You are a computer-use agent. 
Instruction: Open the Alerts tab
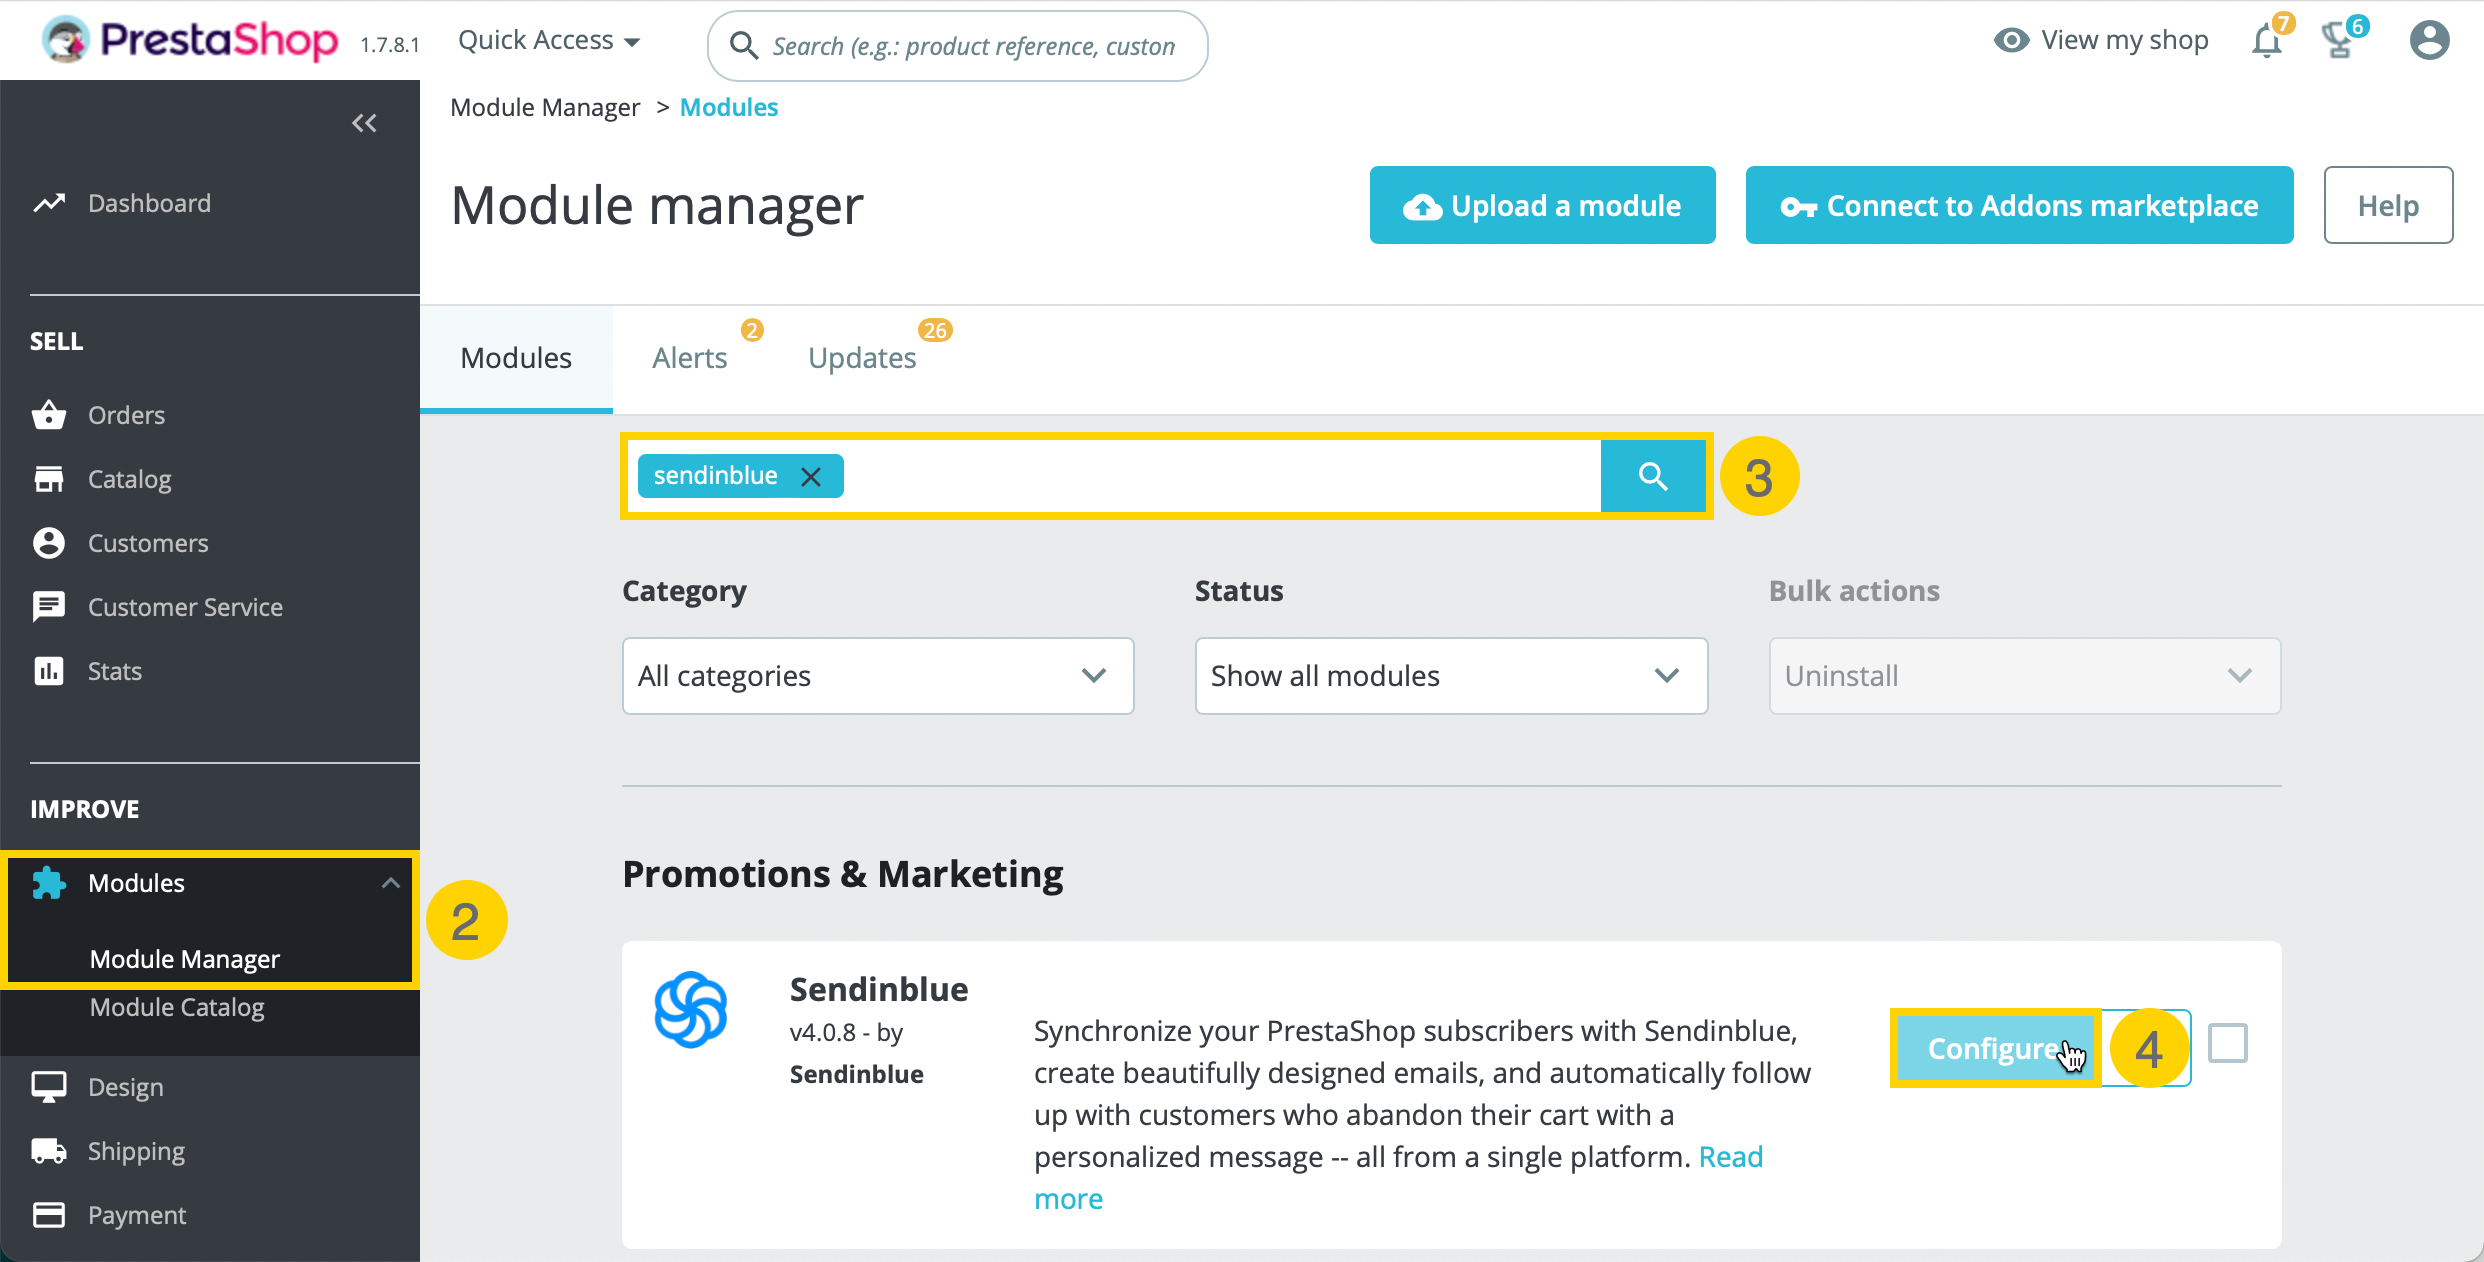689,357
